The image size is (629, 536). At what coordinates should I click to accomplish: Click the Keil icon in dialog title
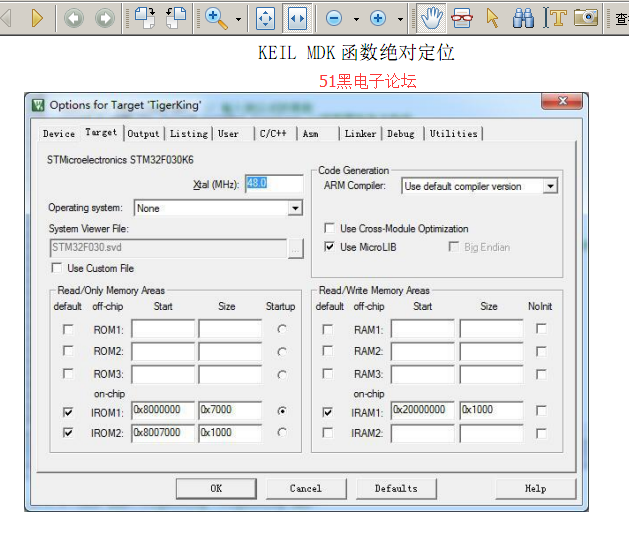point(38,106)
